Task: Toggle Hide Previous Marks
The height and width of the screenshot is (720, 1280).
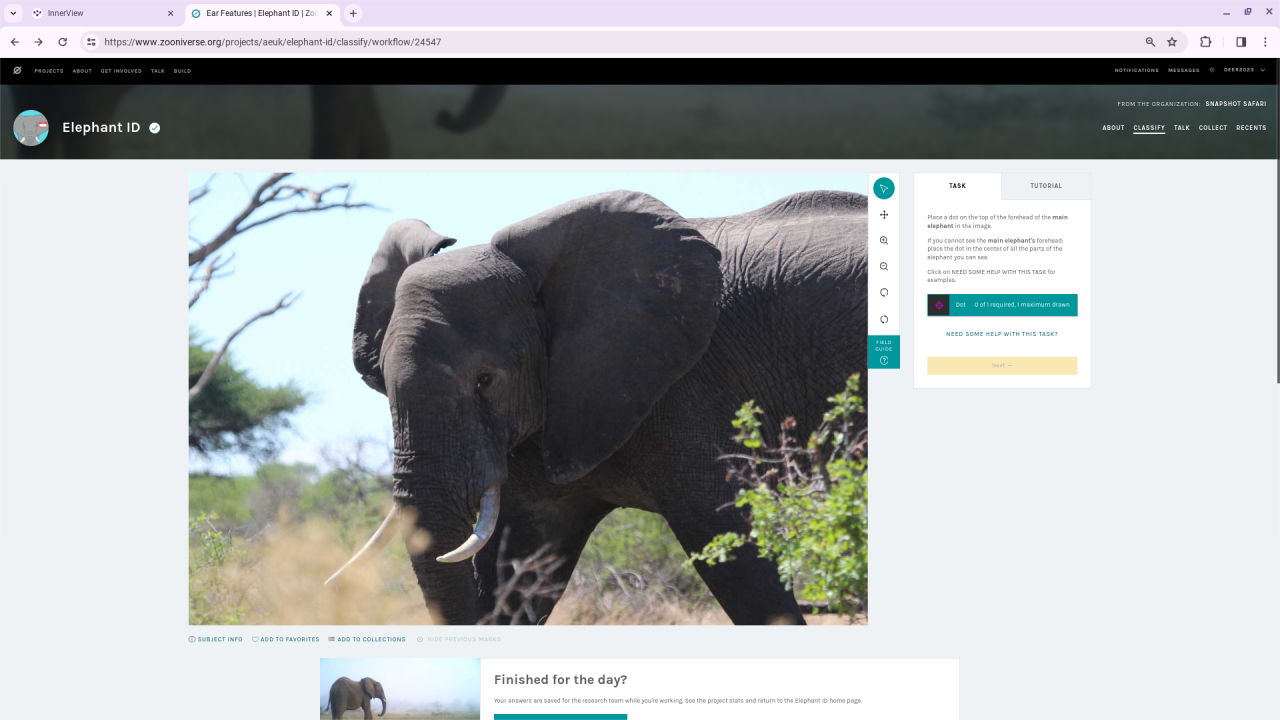Action: pyautogui.click(x=459, y=639)
